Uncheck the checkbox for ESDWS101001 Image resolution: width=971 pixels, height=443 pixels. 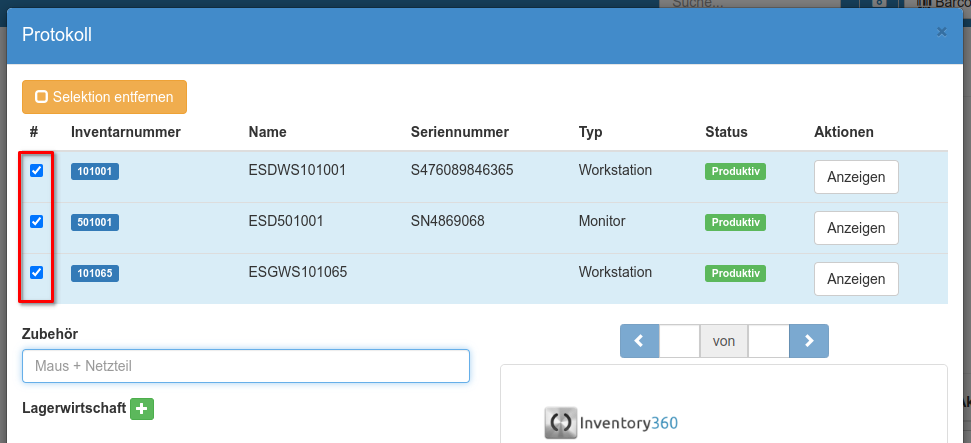tap(37, 171)
